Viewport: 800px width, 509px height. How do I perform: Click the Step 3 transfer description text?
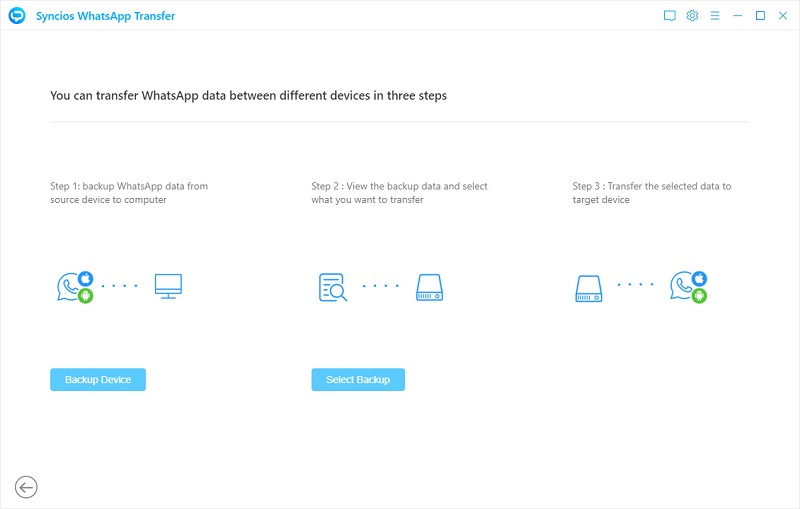point(651,193)
